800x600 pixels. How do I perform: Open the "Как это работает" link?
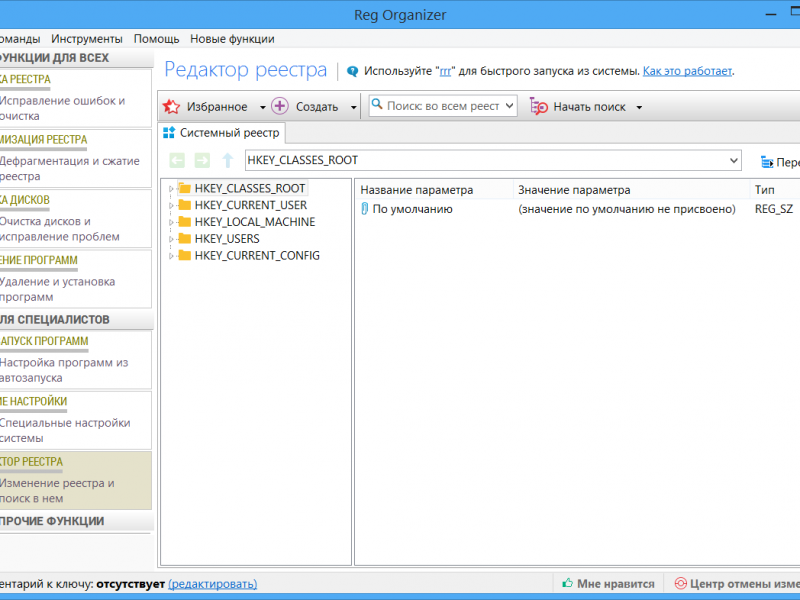click(x=687, y=71)
